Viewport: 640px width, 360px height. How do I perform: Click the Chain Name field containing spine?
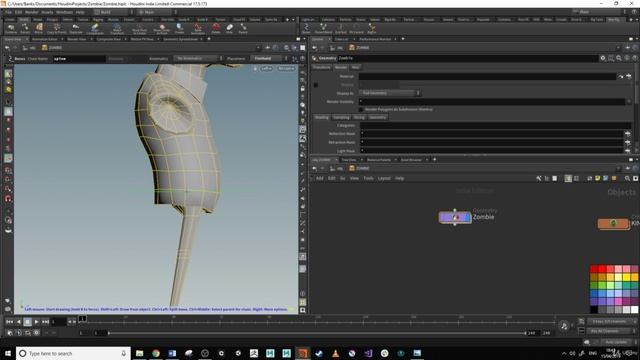(79, 59)
